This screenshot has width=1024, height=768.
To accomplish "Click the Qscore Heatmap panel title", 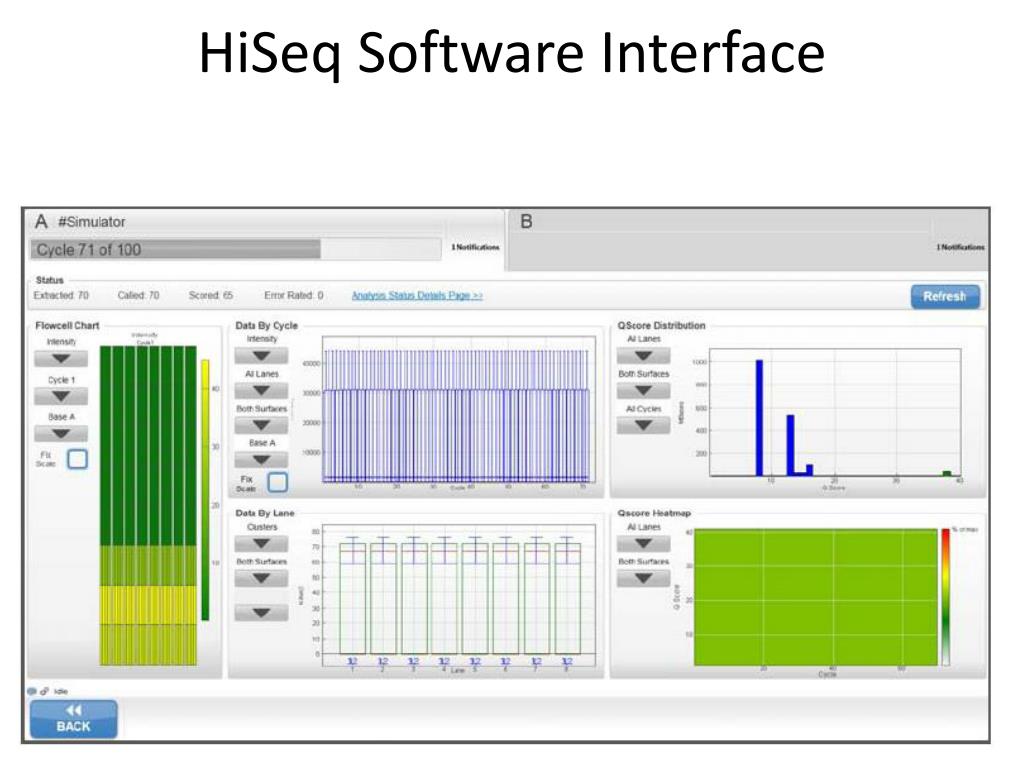I will (654, 513).
